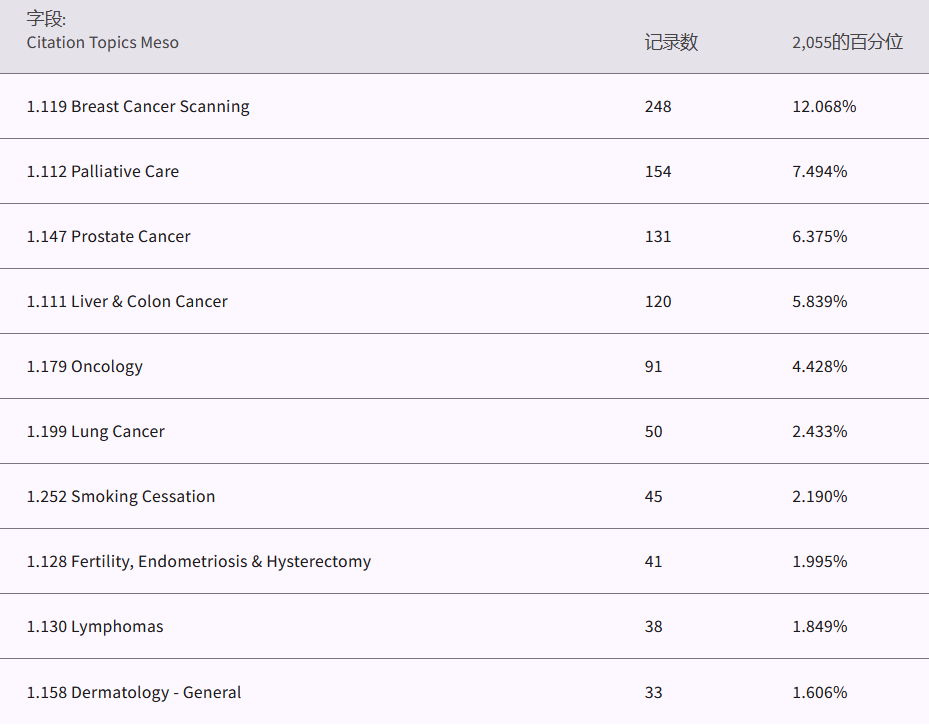Select the 1.130 Lymphomas topic

coord(95,626)
